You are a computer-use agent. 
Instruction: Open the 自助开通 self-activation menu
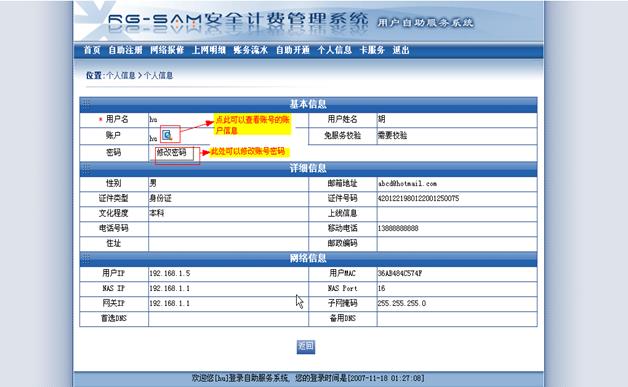[293, 50]
